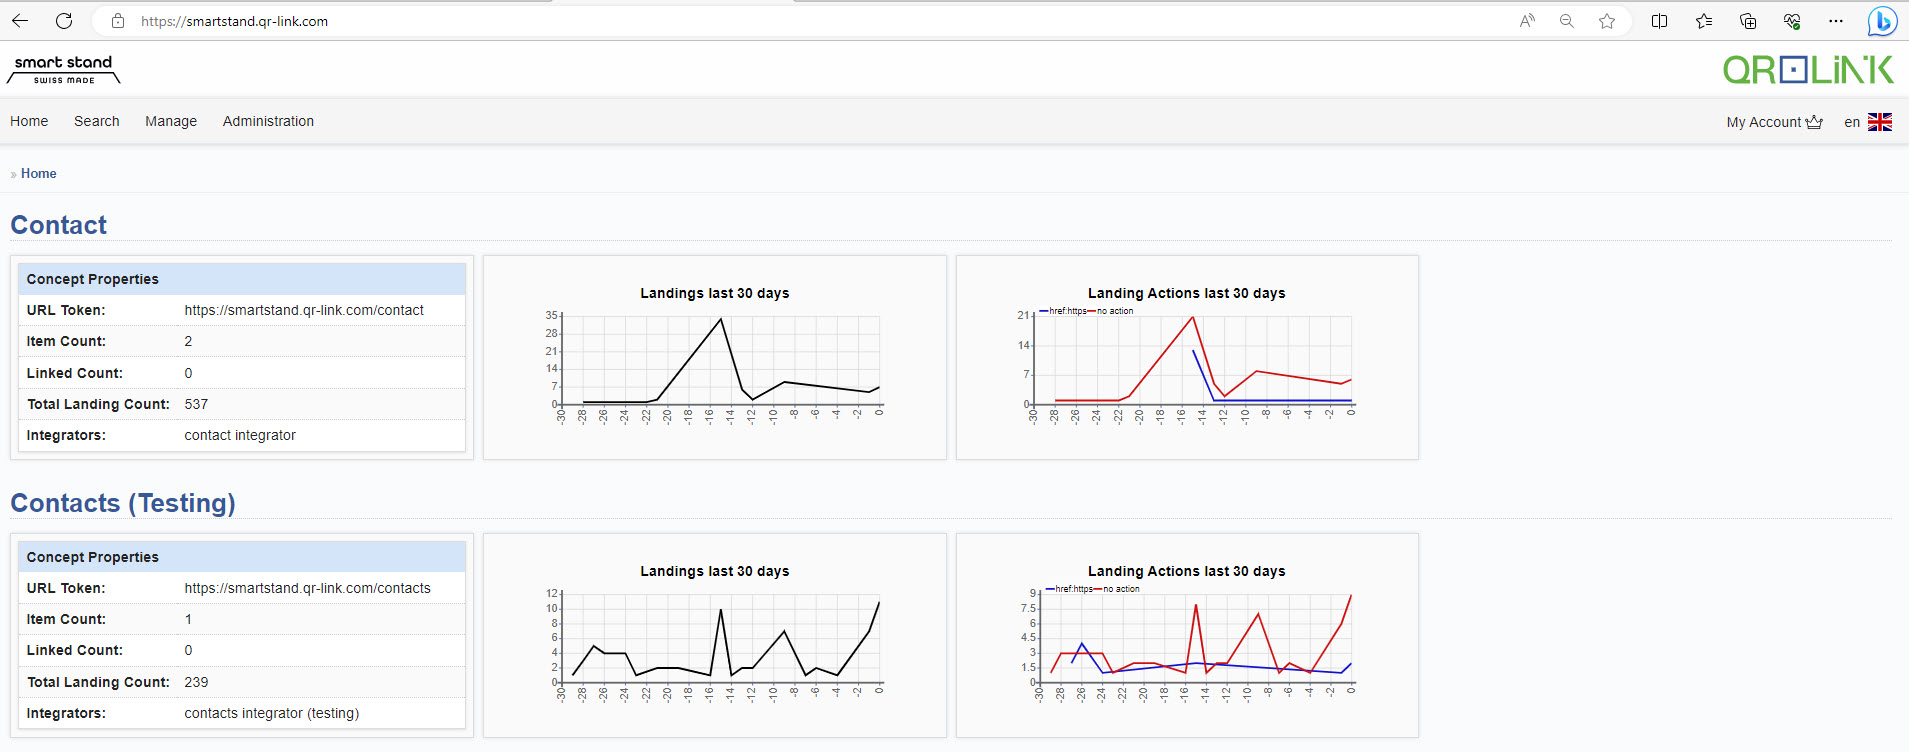Click the zoom out magnifier icon
Screen dimensions: 1909x752
click(x=1567, y=21)
